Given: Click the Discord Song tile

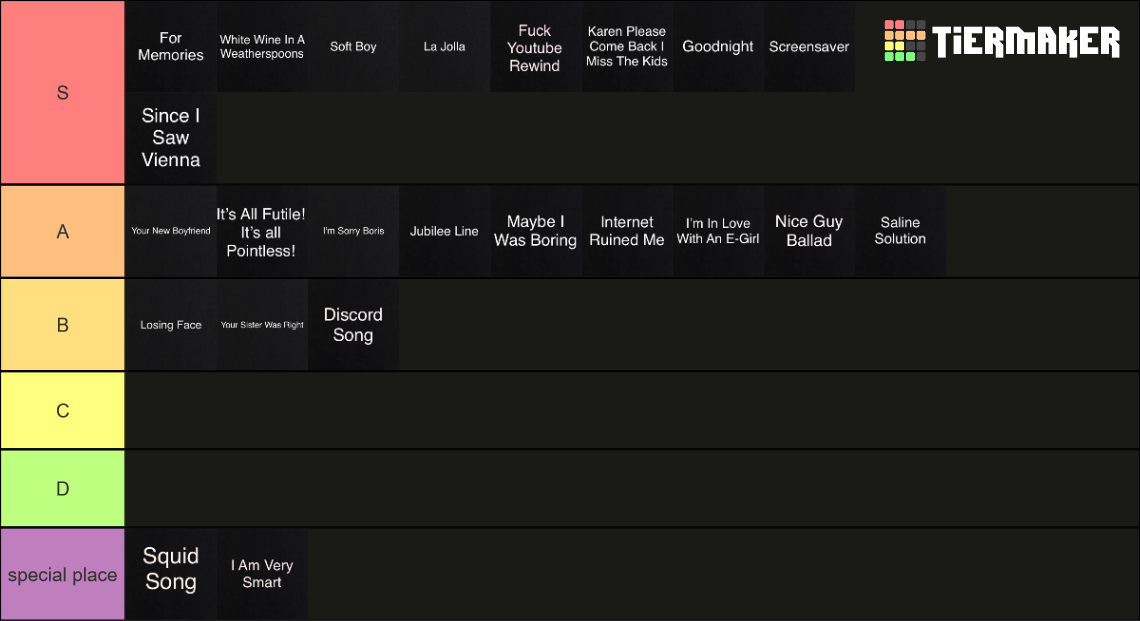Looking at the screenshot, I should (x=353, y=324).
